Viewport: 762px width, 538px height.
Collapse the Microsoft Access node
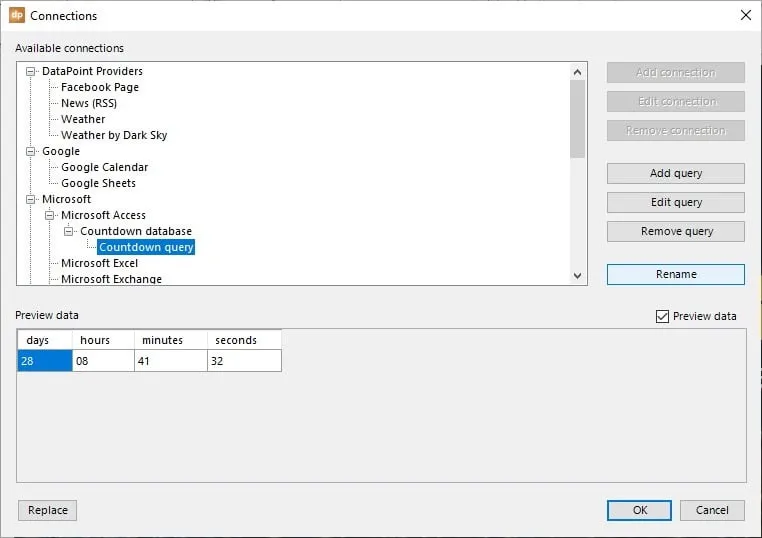point(50,215)
